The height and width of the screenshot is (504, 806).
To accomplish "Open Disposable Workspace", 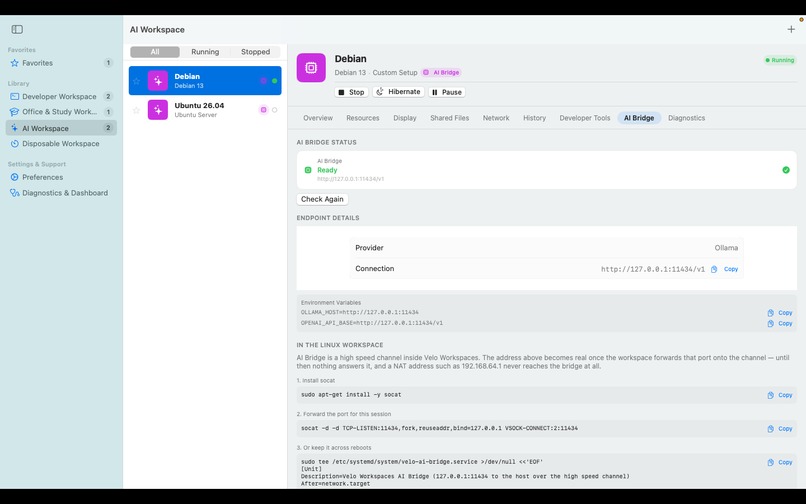I will coord(61,143).
